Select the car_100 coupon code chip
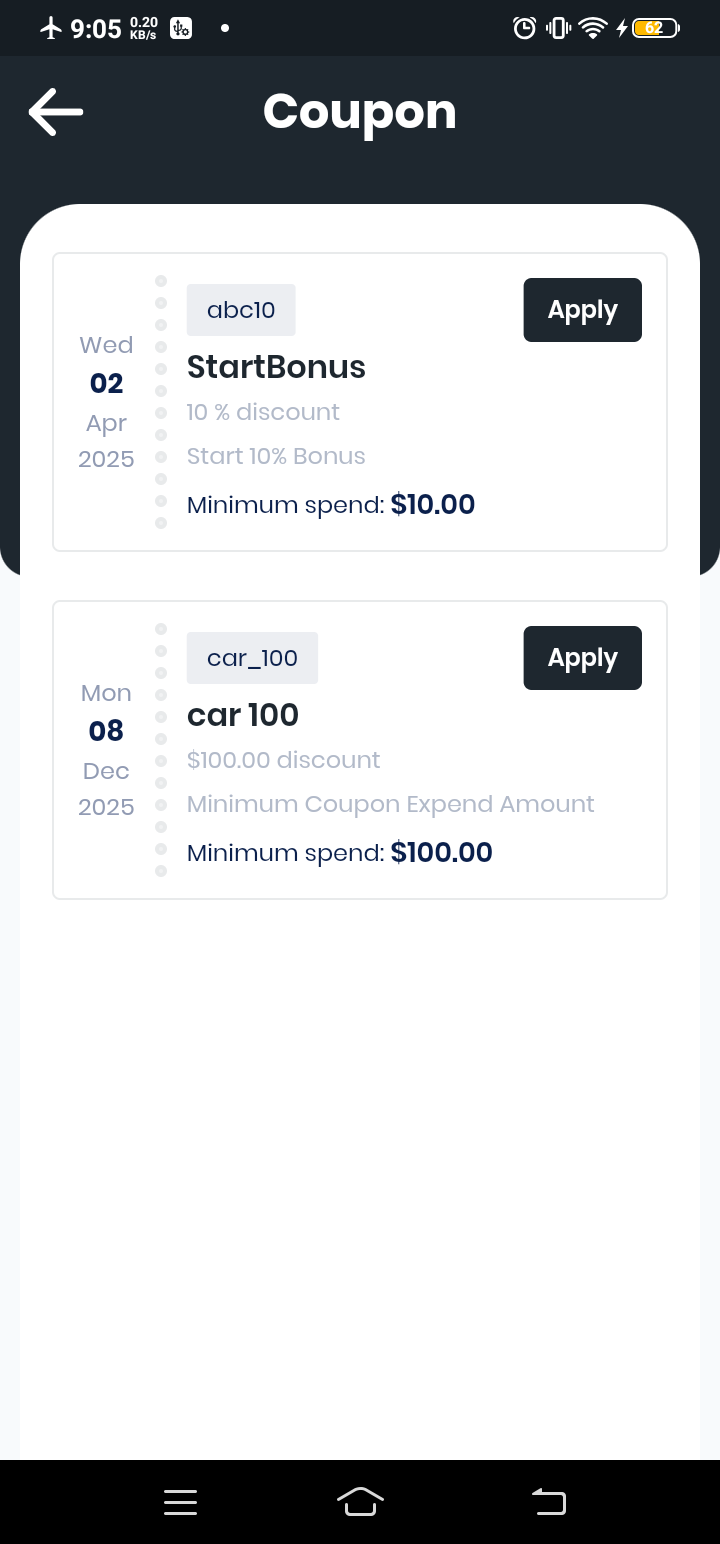Image resolution: width=720 pixels, height=1544 pixels. pos(252,658)
